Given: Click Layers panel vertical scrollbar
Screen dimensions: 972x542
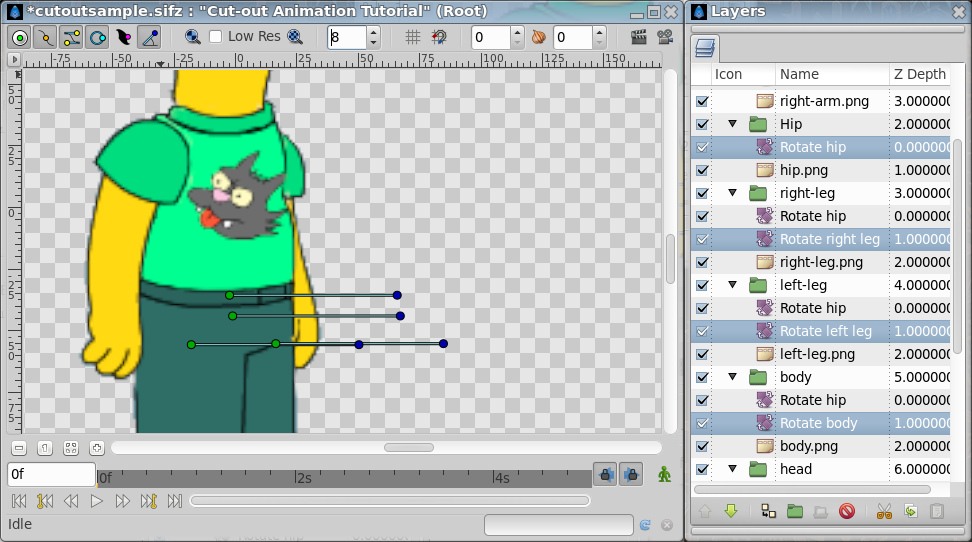Looking at the screenshot, I should (x=957, y=245).
